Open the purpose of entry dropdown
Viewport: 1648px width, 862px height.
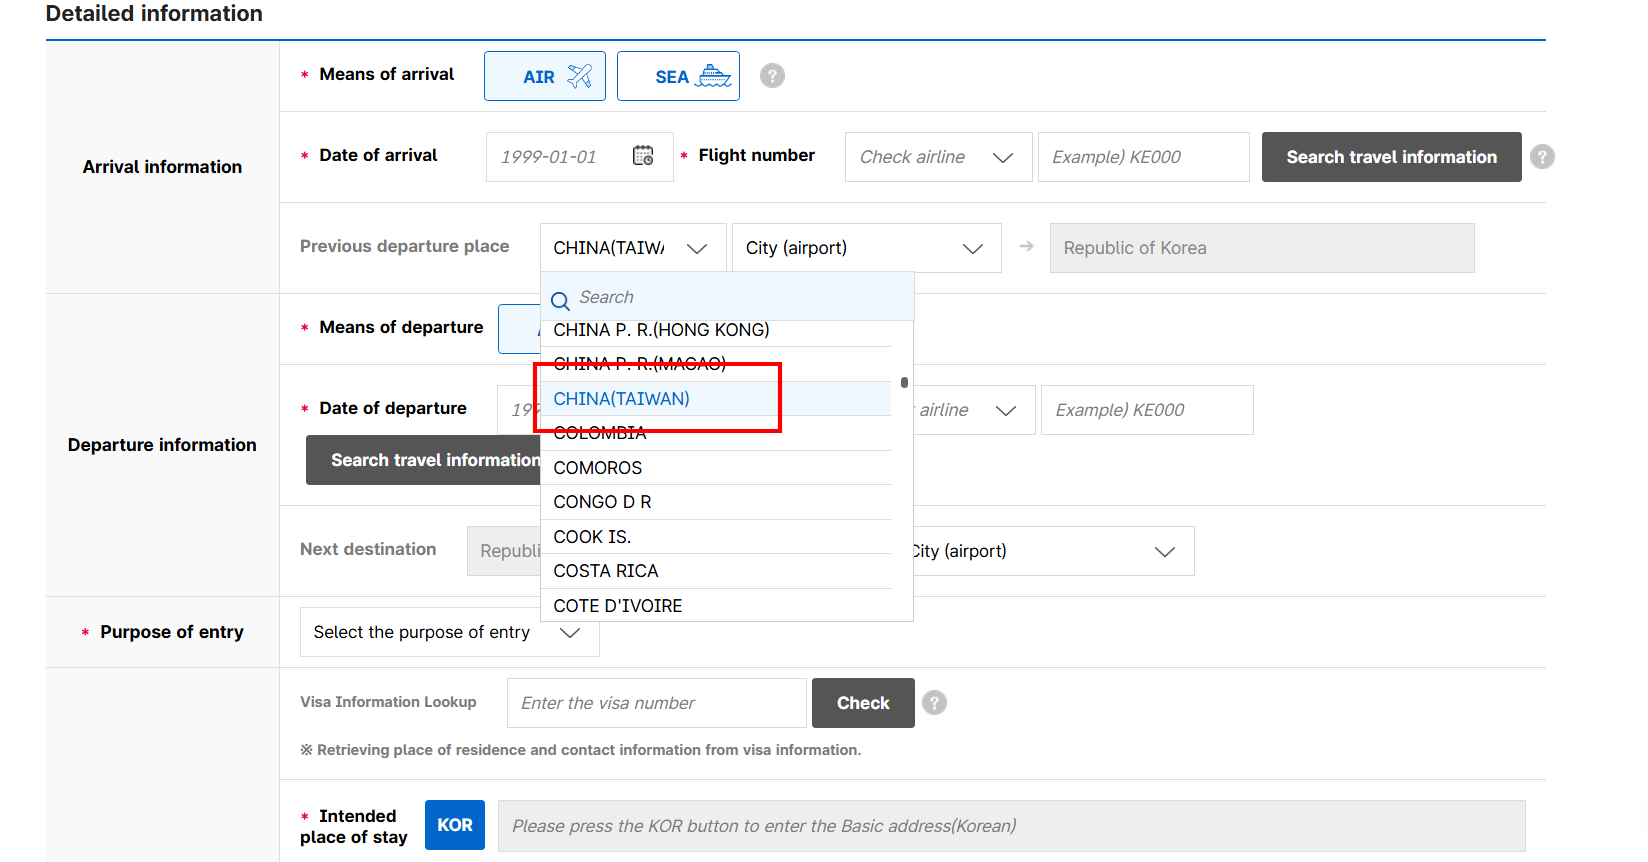pyautogui.click(x=449, y=632)
